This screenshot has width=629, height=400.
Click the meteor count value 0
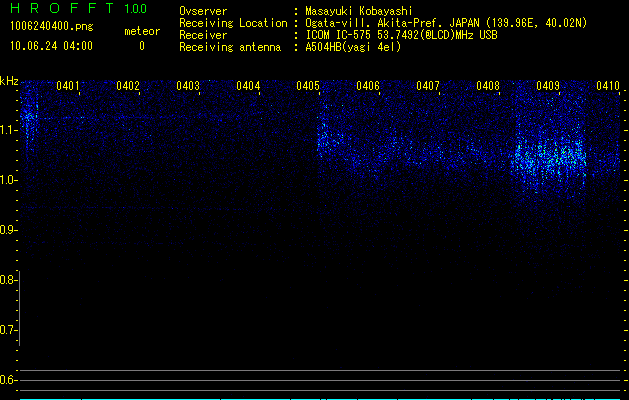(x=142, y=46)
